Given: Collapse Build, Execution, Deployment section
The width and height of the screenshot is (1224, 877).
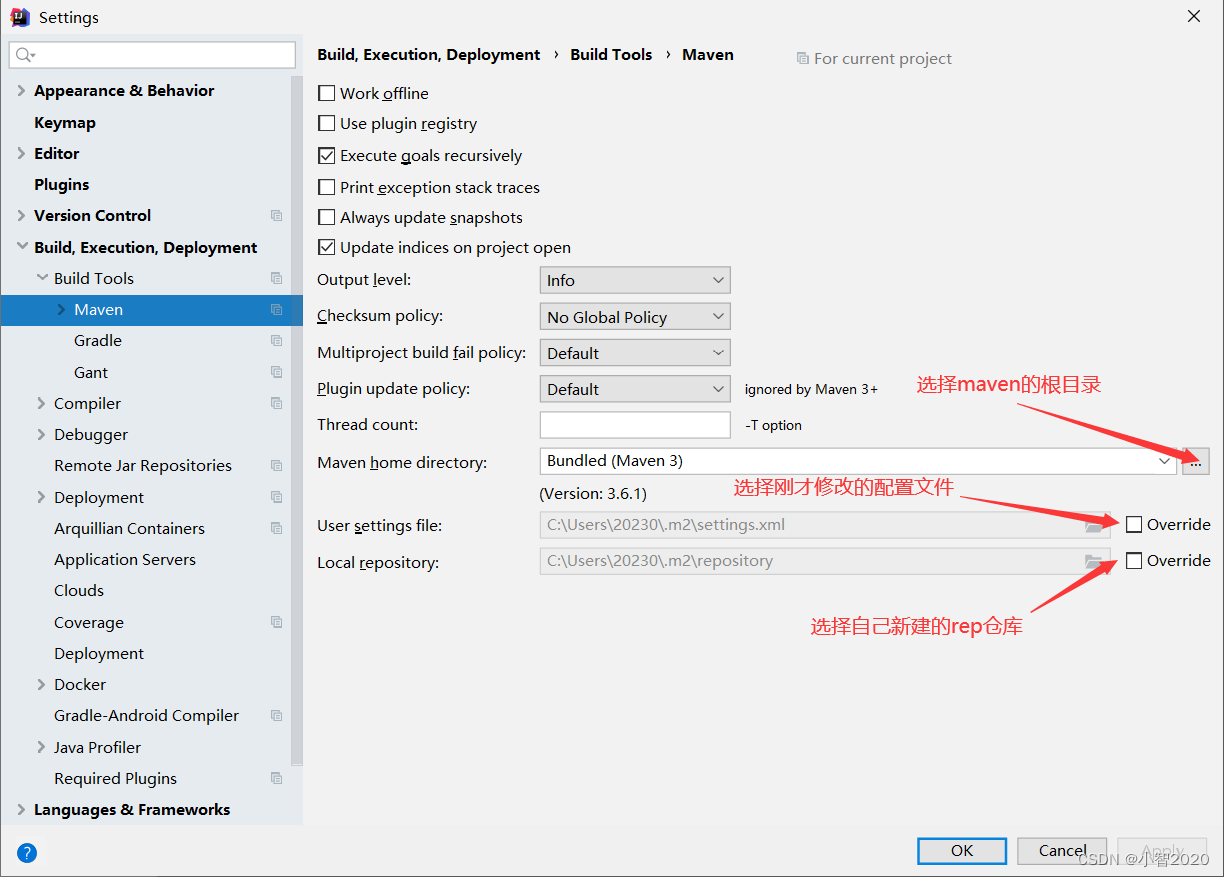Looking at the screenshot, I should (x=21, y=247).
